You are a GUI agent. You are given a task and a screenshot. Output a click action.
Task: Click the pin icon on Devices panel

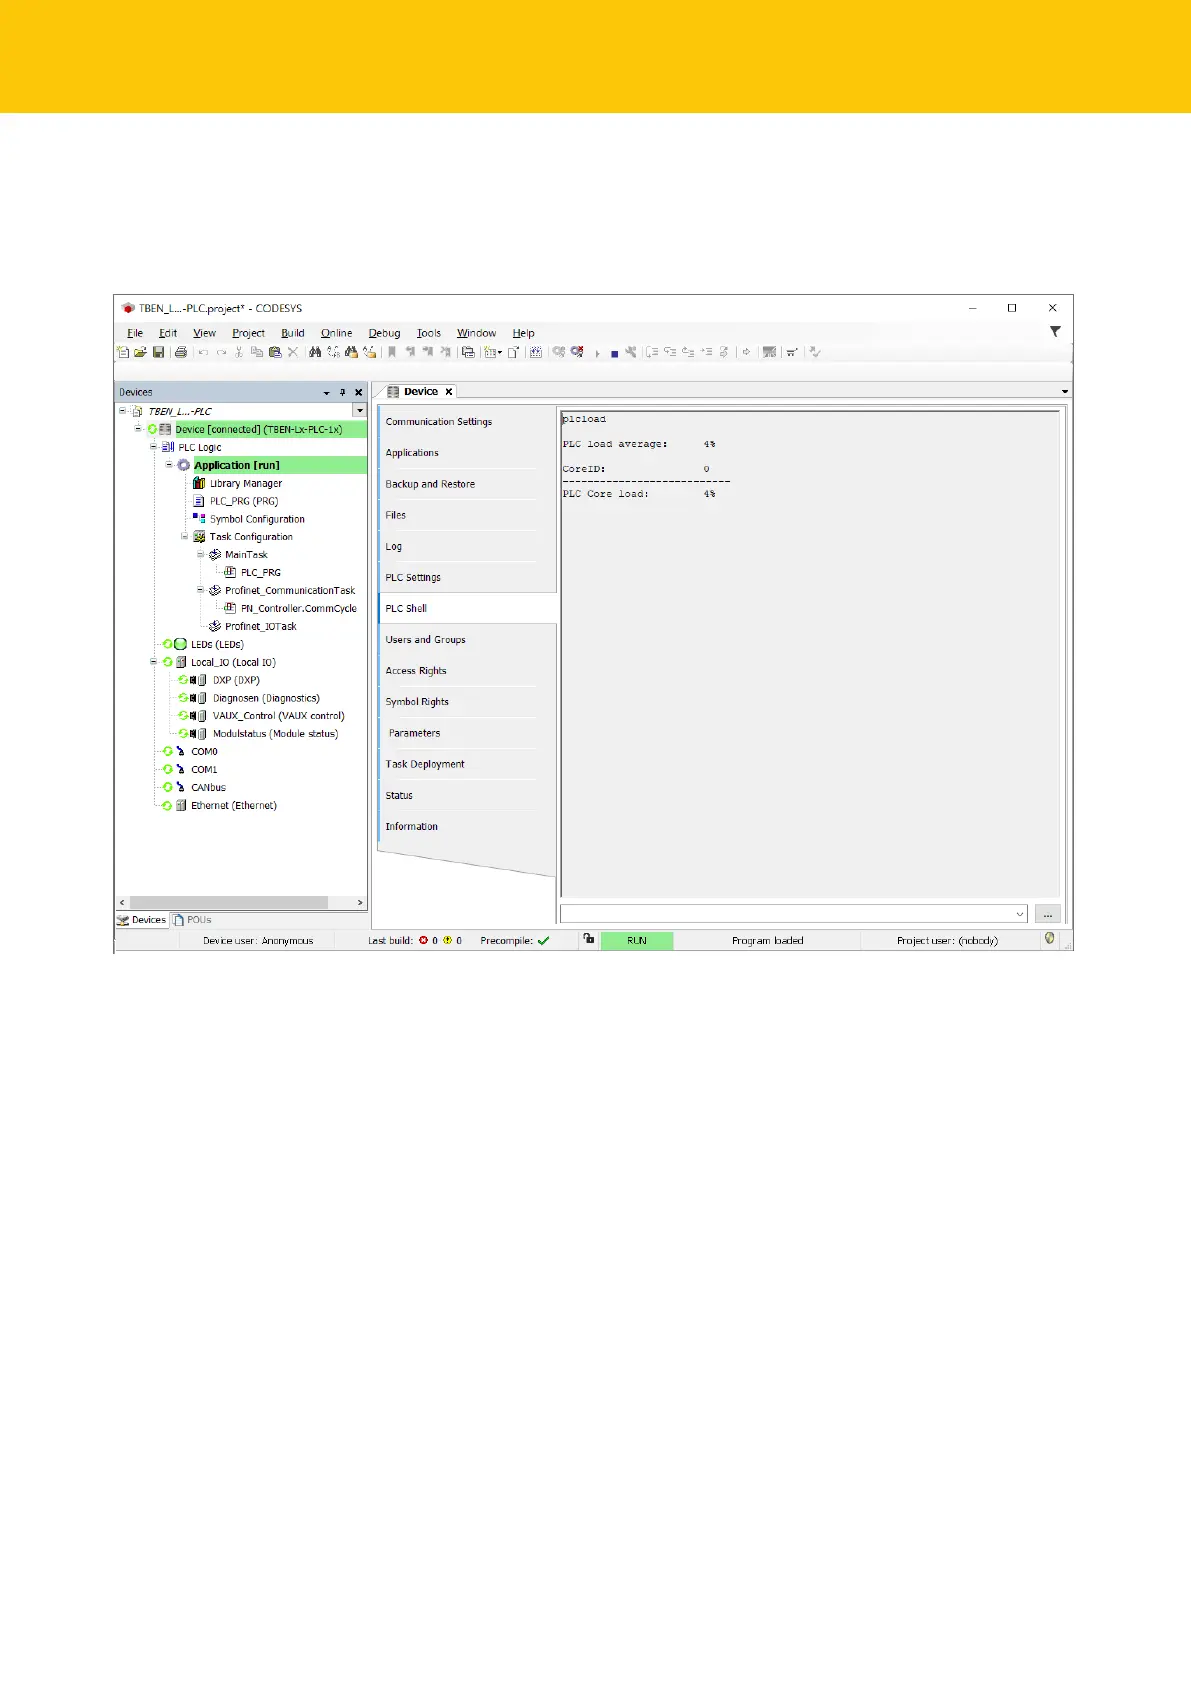click(343, 393)
